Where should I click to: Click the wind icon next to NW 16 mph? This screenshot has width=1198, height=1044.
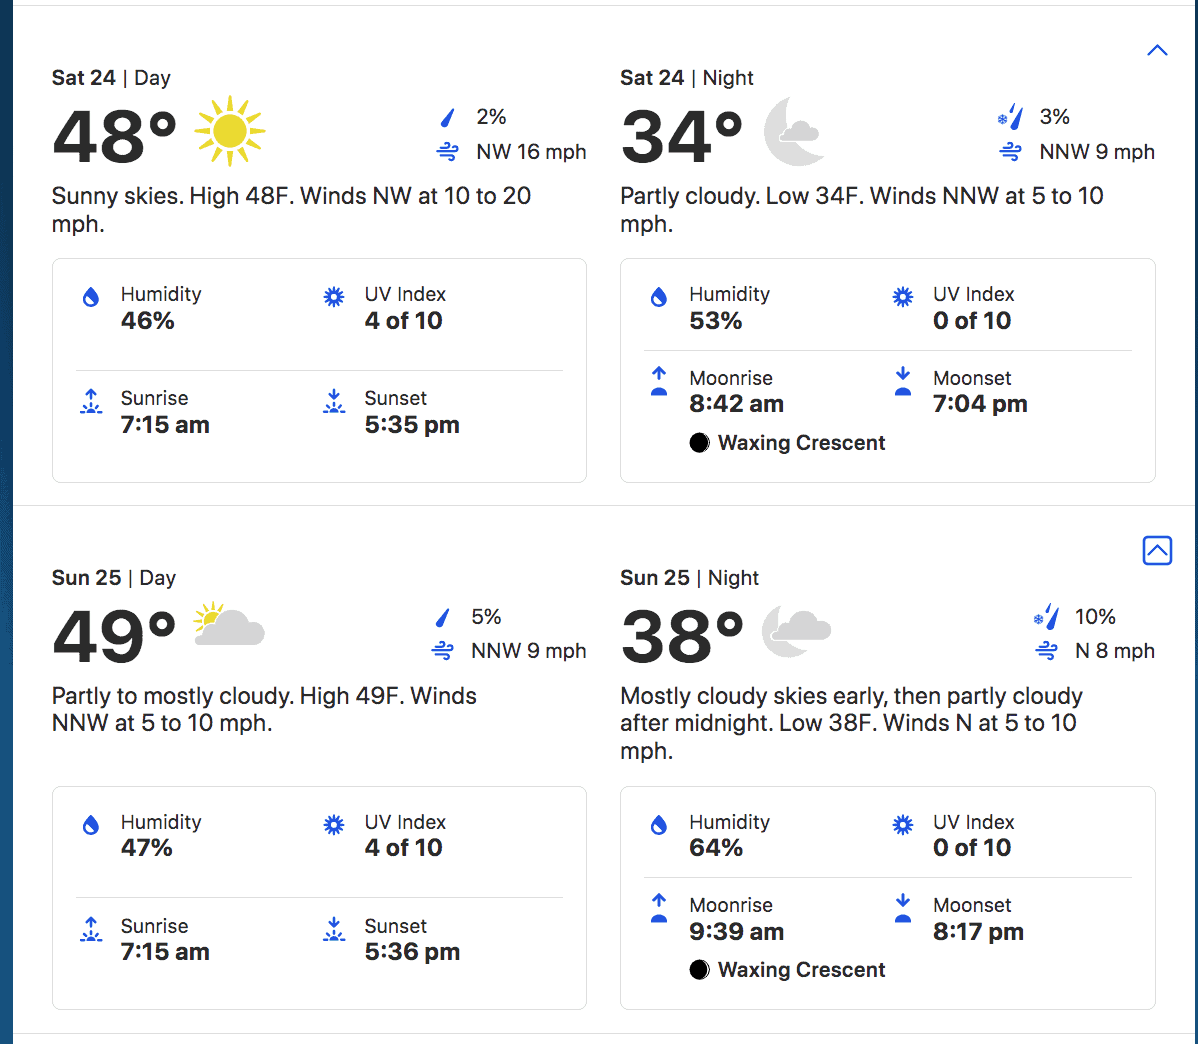(x=448, y=152)
